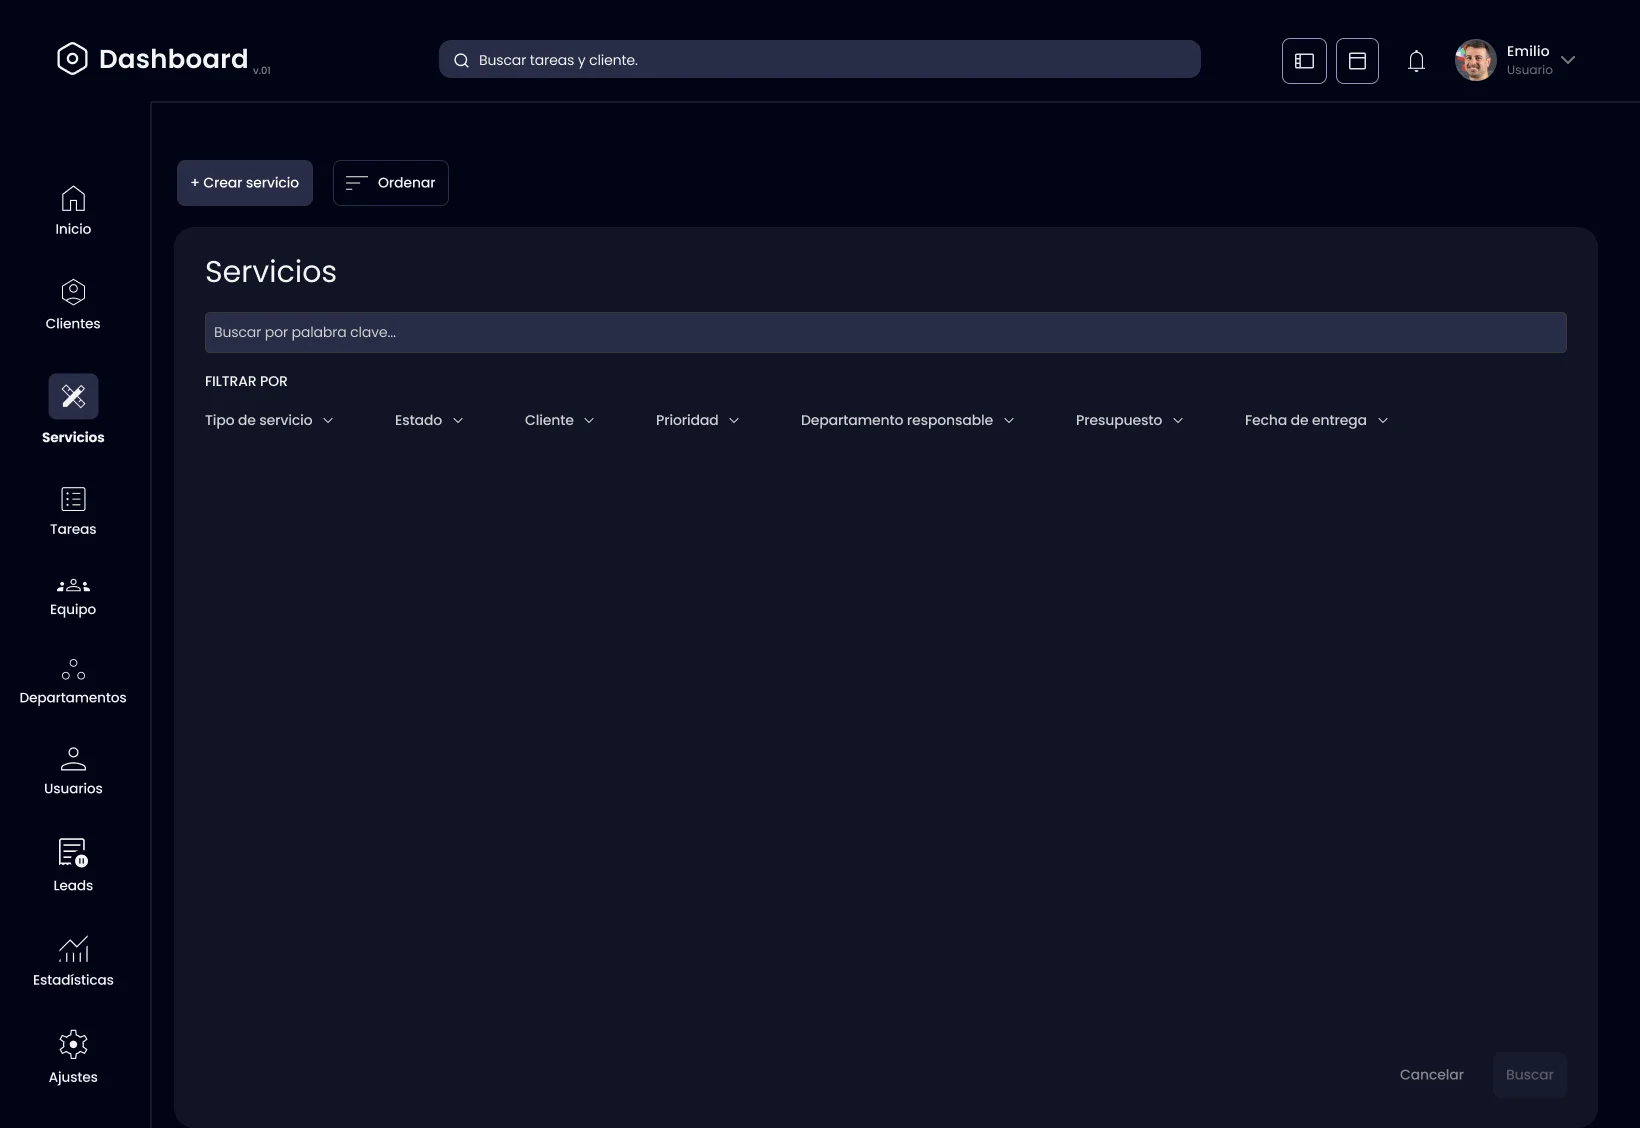Open Departamentos from the sidebar
1640x1128 pixels.
point(73,681)
